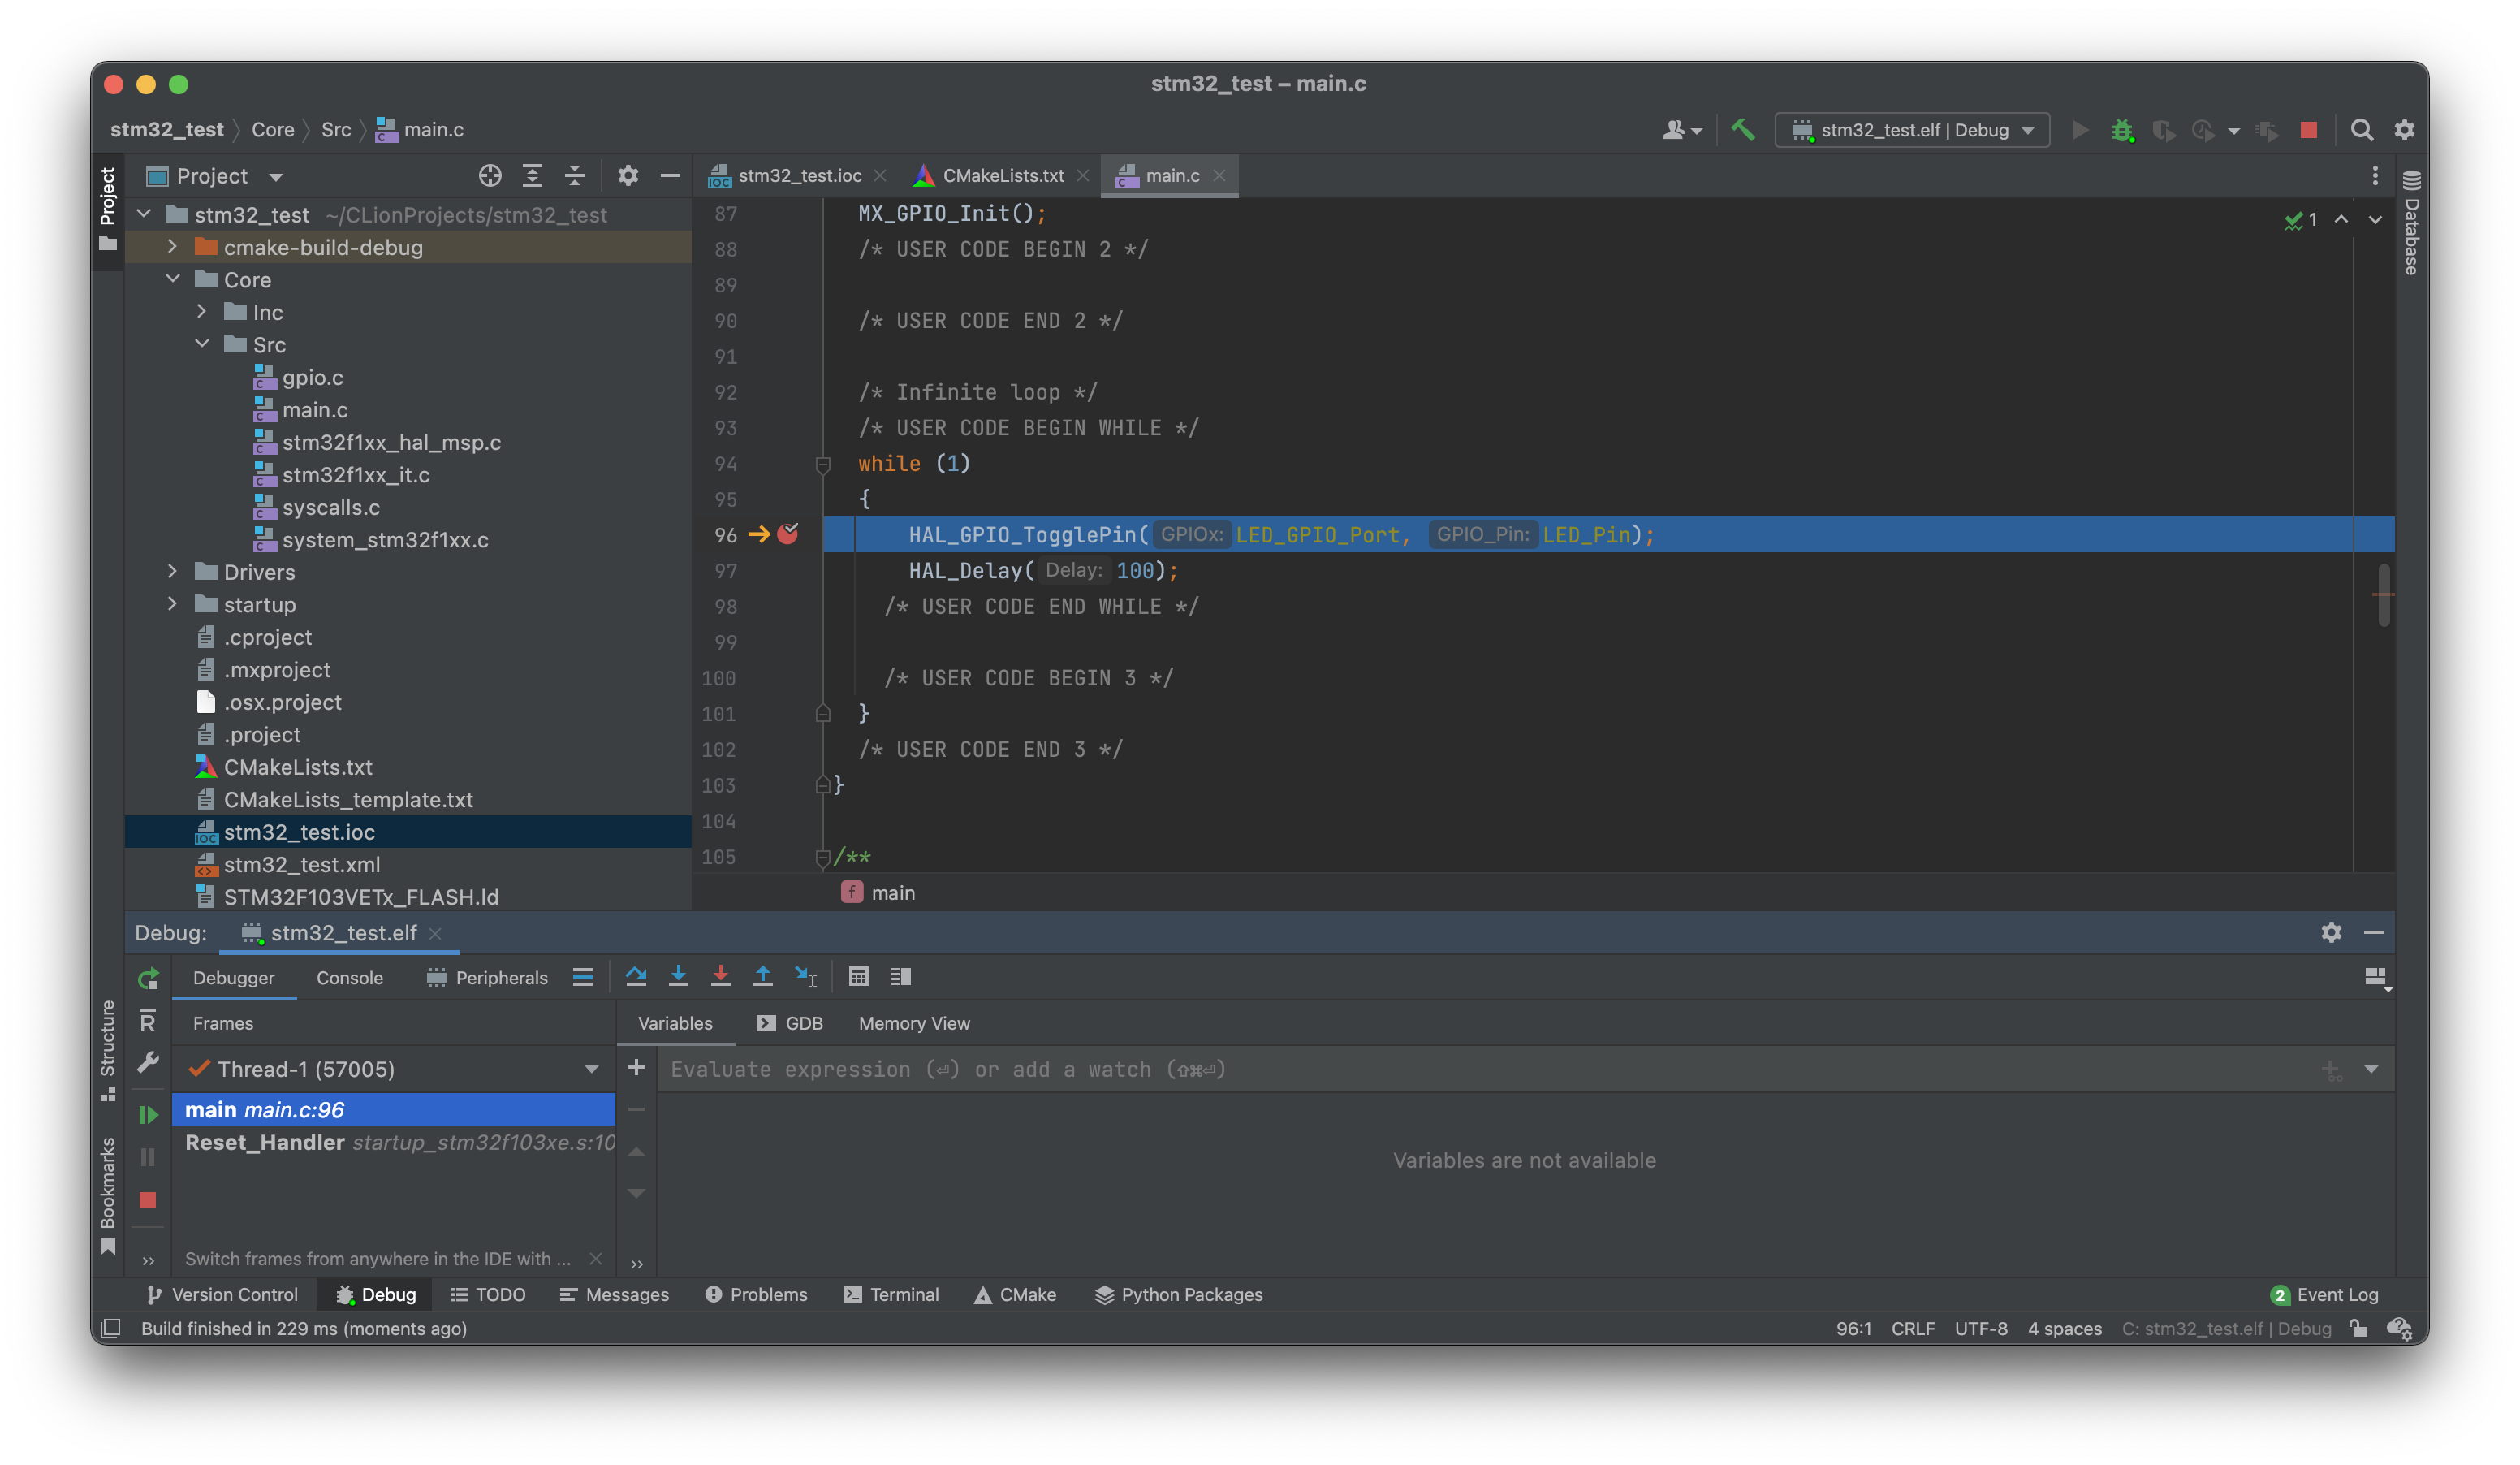Click the Evaluate expression input field
2520x1465 pixels.
[1200, 1069]
